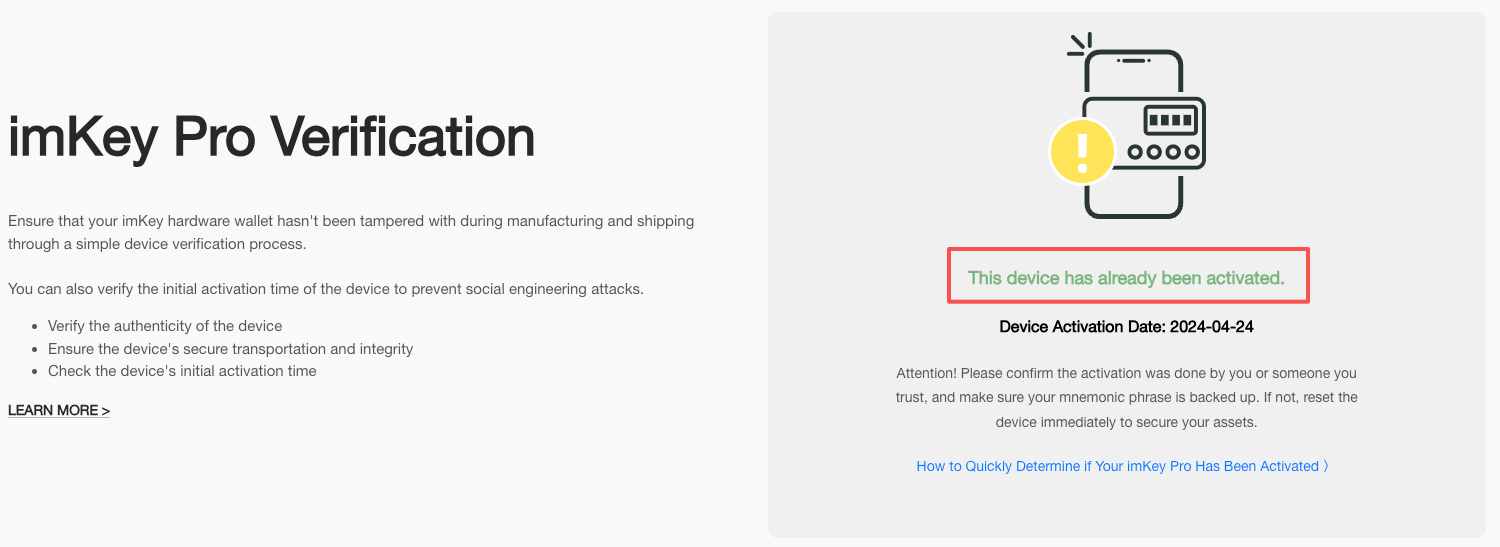Click the Attention warning paragraph
1500x547 pixels.
pos(1126,398)
